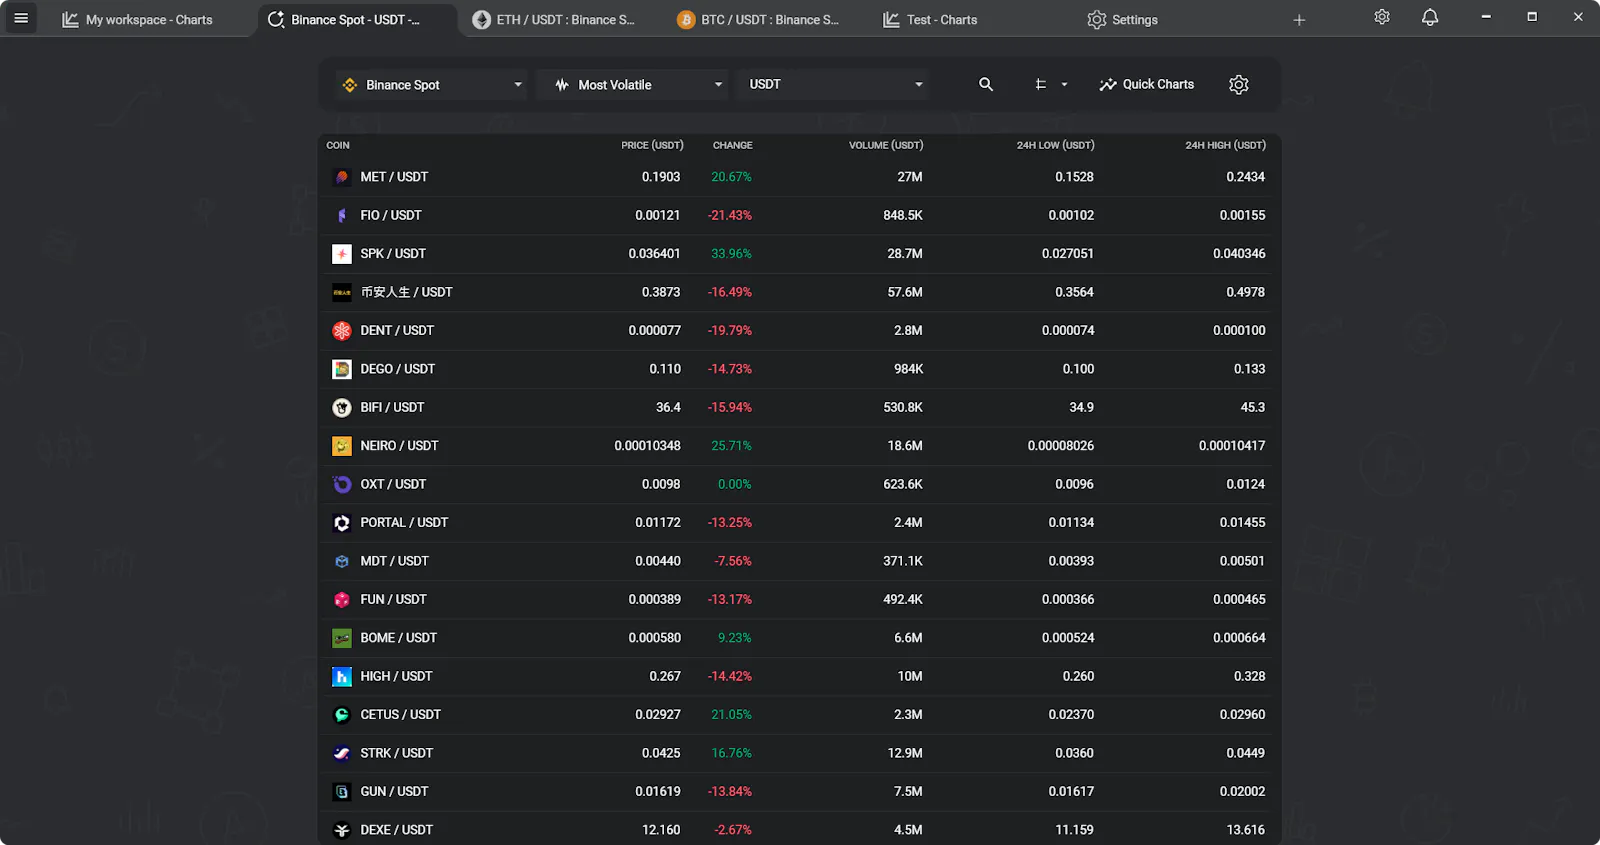Click the PORTAL coin icon
This screenshot has width=1600, height=845.
click(342, 523)
